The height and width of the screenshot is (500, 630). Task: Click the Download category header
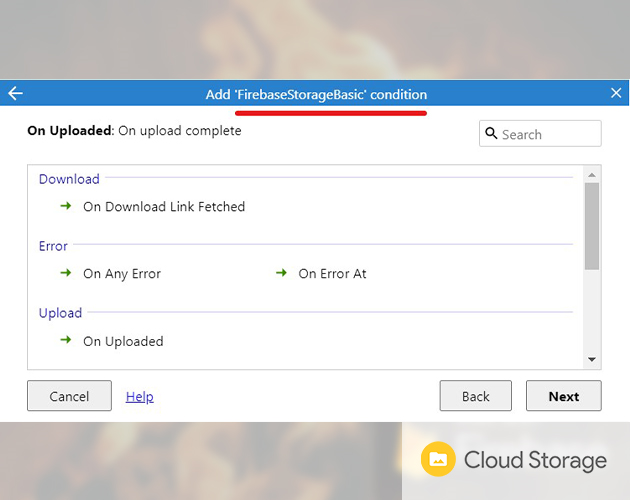click(x=69, y=179)
